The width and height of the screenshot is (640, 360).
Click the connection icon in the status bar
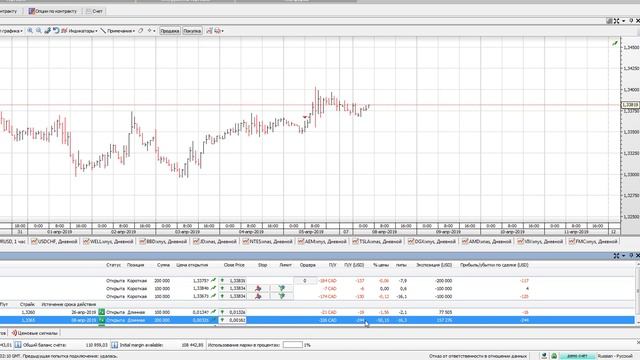[x=544, y=356]
